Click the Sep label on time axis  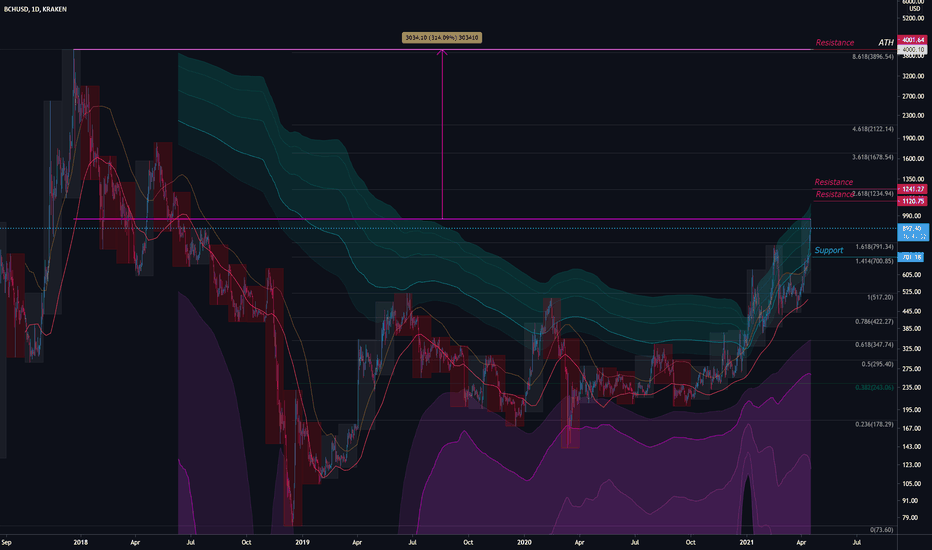pos(6,542)
